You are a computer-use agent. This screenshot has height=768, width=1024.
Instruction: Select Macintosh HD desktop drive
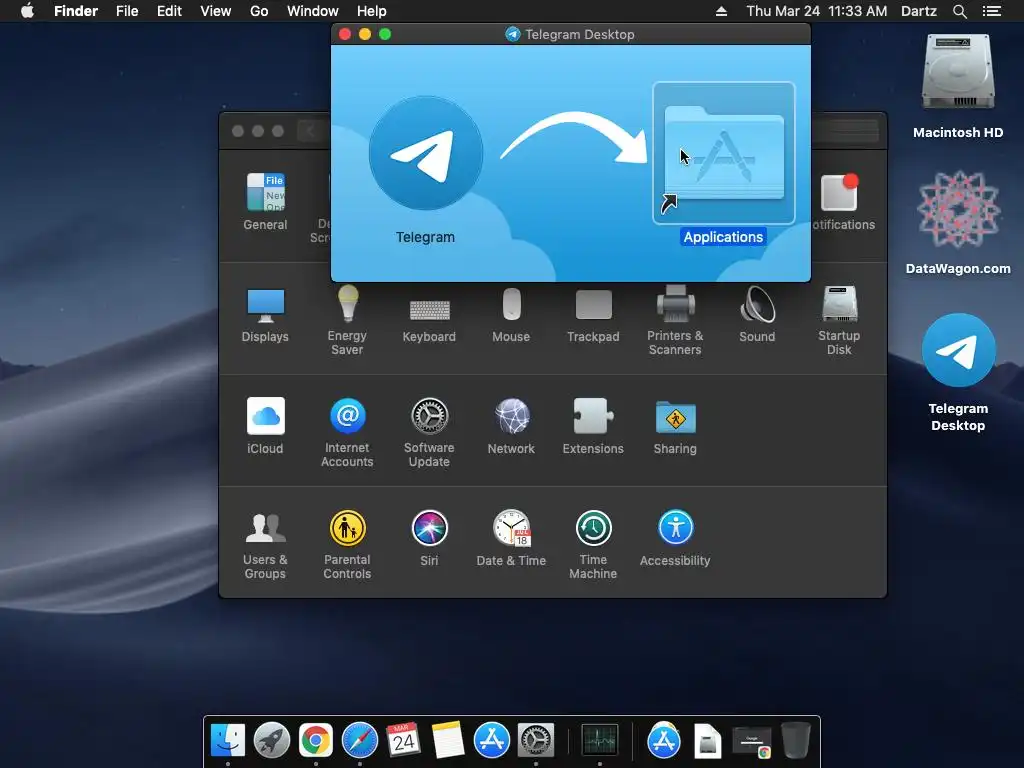coord(958,86)
